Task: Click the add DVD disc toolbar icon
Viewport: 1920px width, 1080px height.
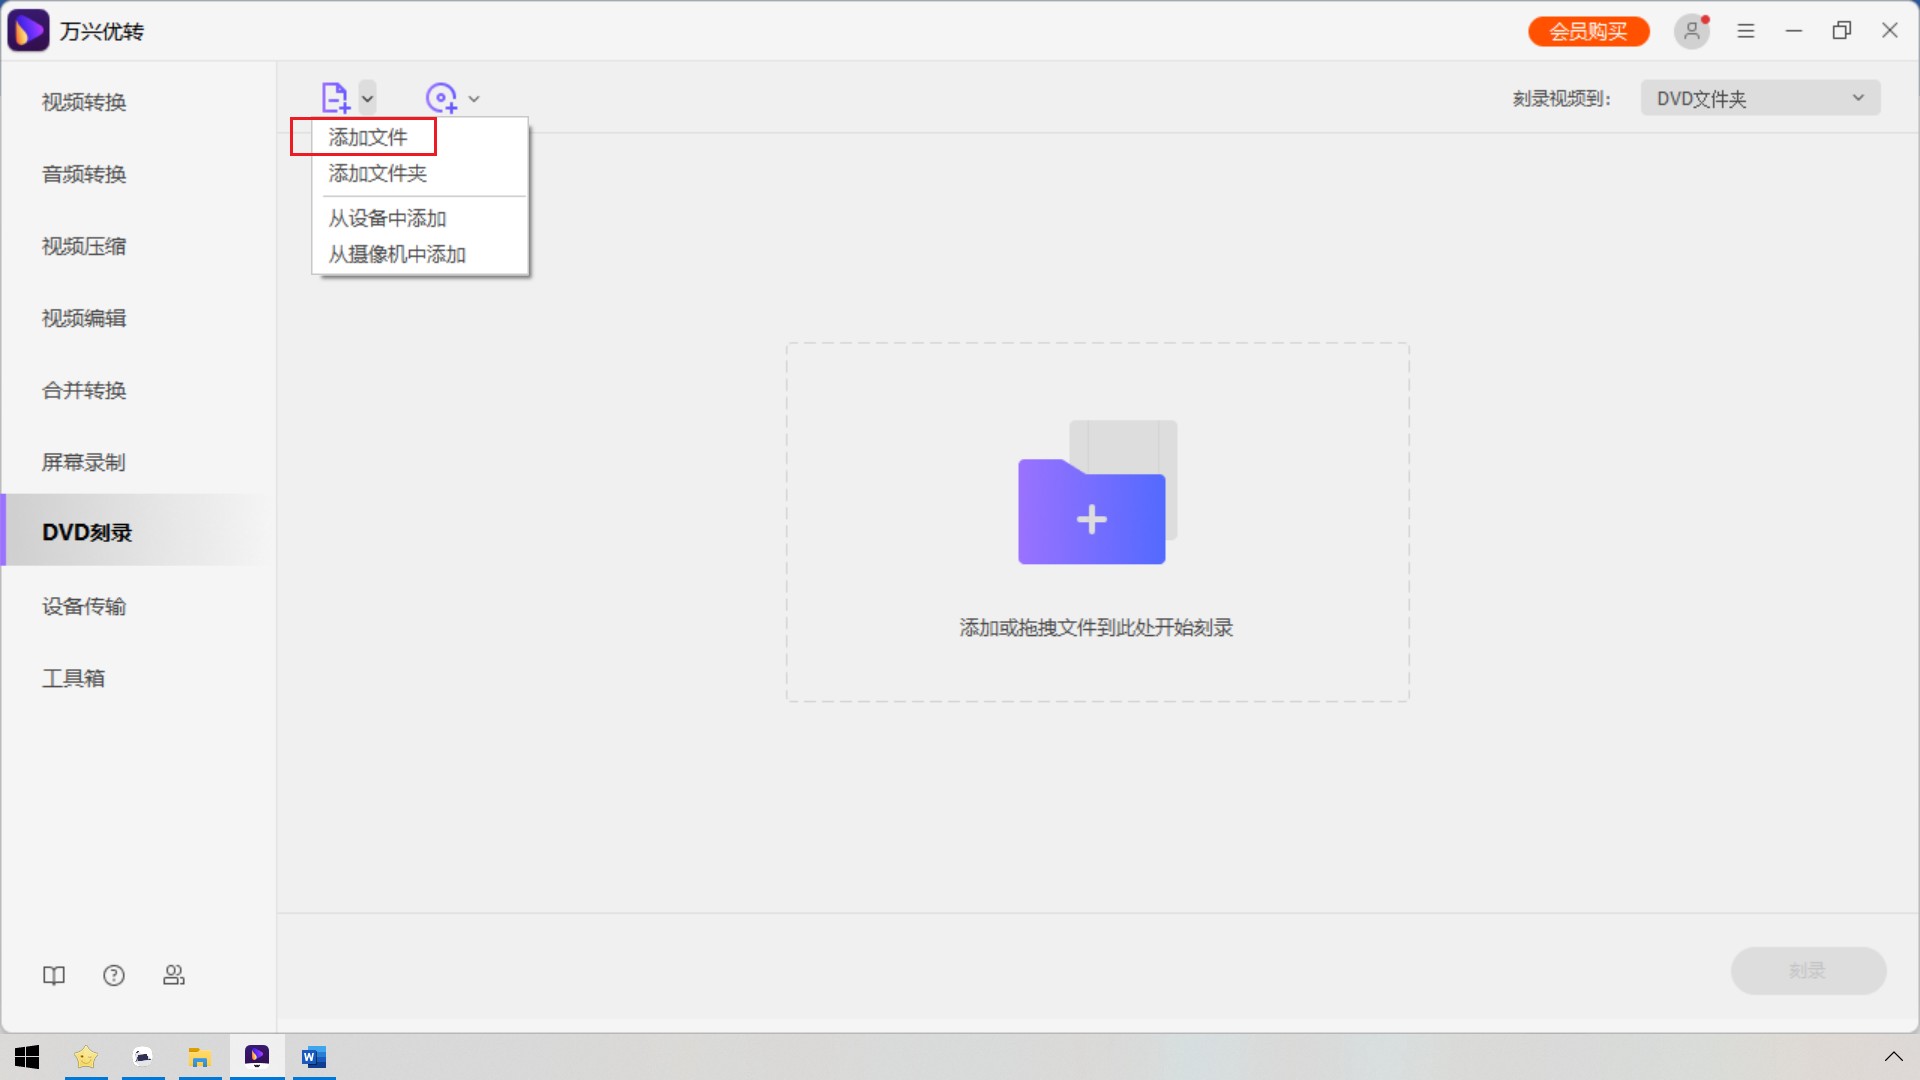Action: pyautogui.click(x=442, y=97)
